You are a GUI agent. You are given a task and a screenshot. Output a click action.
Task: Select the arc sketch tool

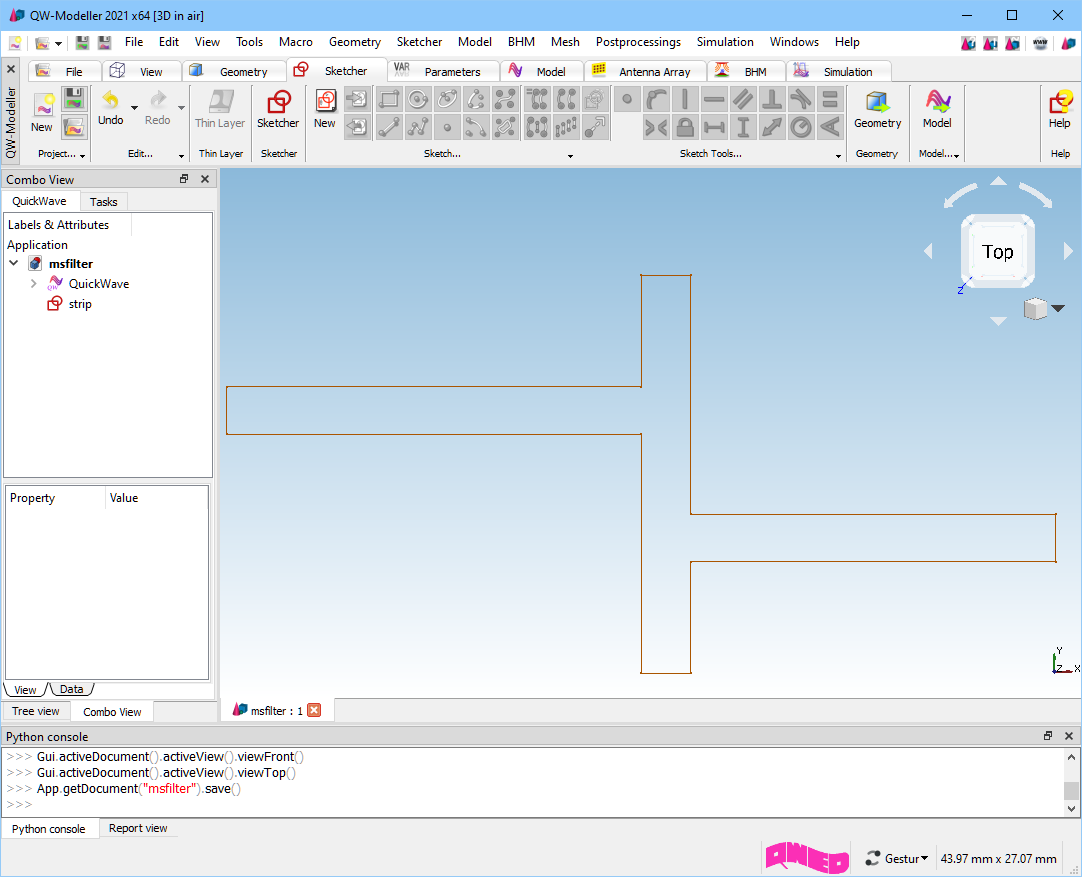coord(476,99)
